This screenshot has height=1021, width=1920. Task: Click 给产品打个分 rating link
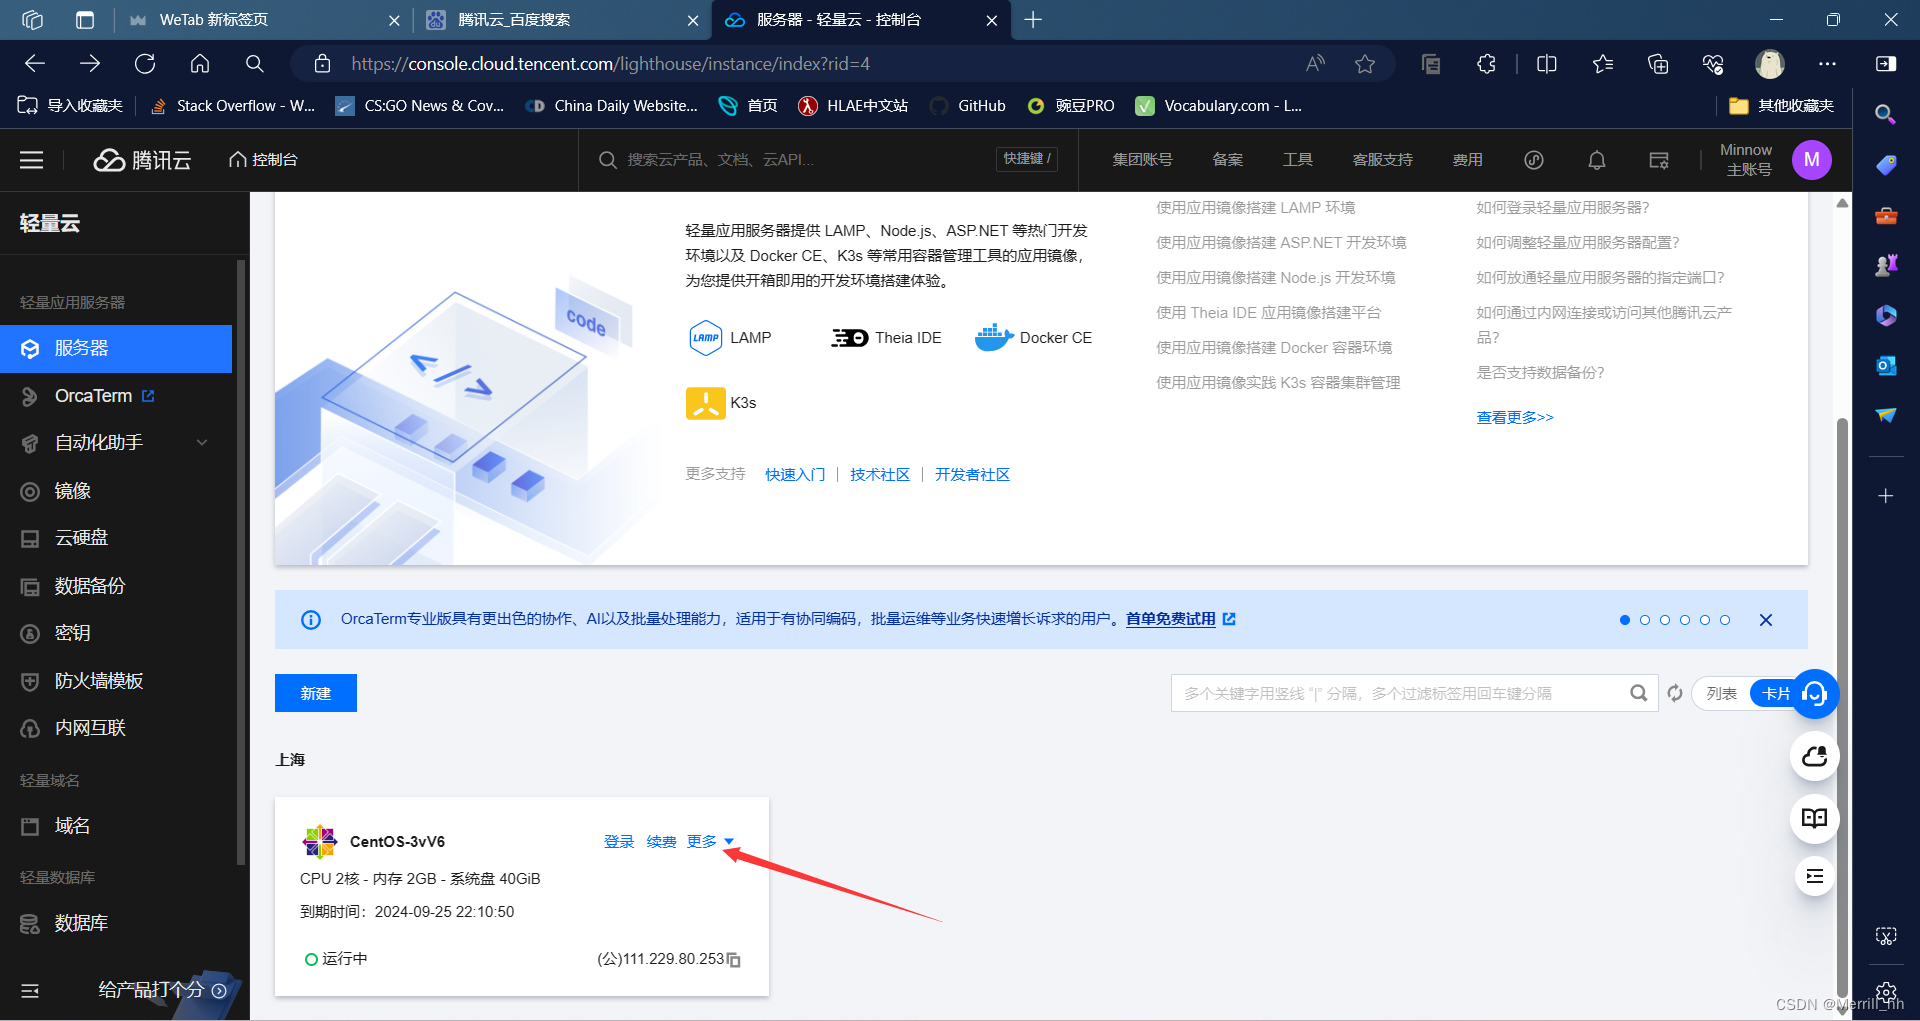(162, 989)
